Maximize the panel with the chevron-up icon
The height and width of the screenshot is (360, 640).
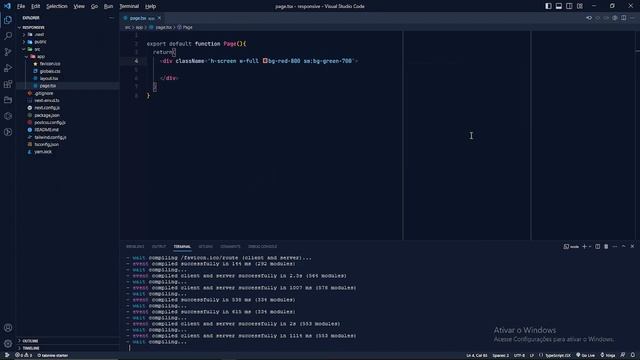(624, 247)
